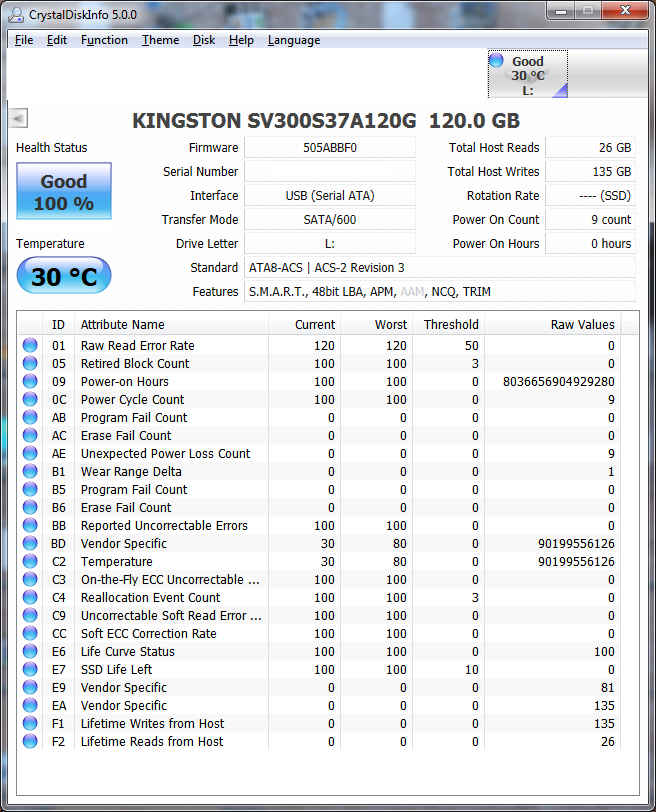The width and height of the screenshot is (656, 812).
Task: Click the Good 100 % health status button
Action: click(x=64, y=191)
